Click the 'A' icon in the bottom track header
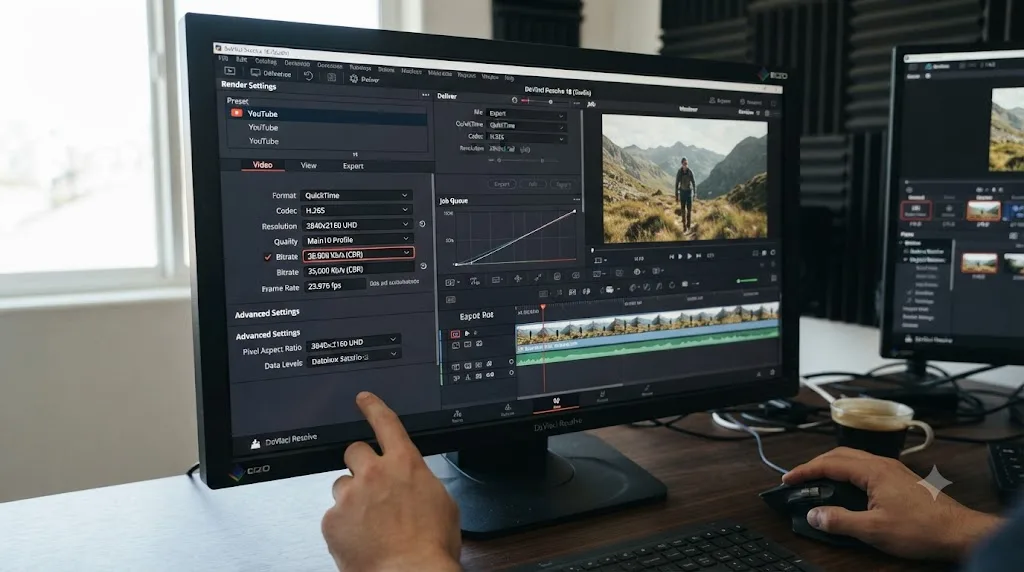 tap(468, 377)
